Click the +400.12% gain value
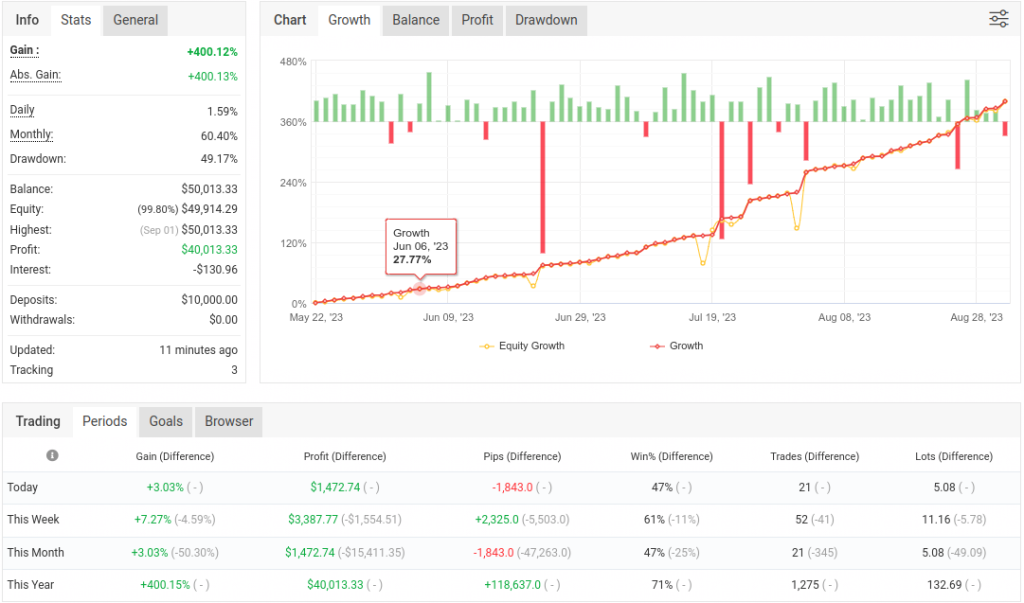The height and width of the screenshot is (603, 1024). pyautogui.click(x=212, y=52)
